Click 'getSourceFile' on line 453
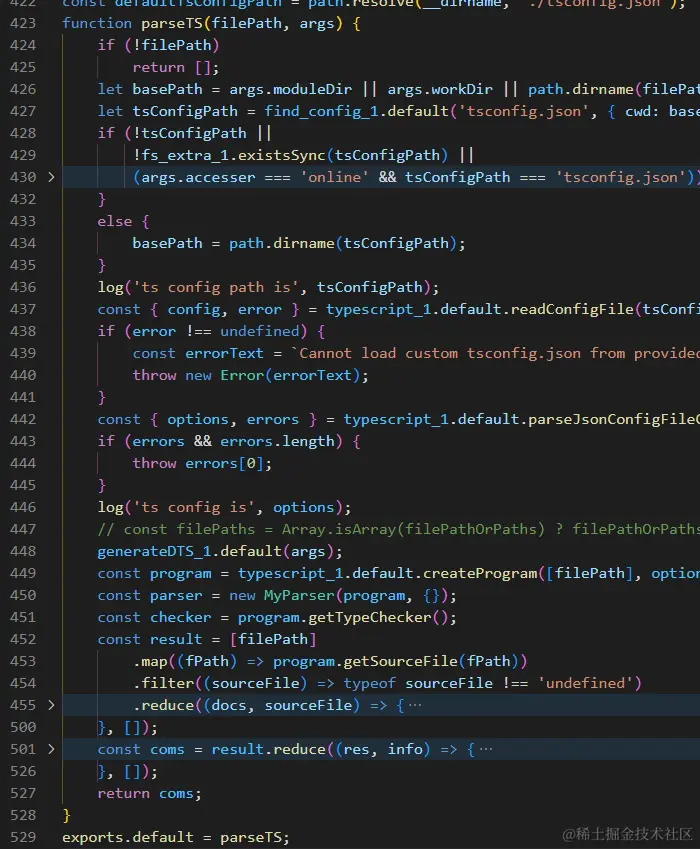The image size is (700, 849). tap(400, 661)
